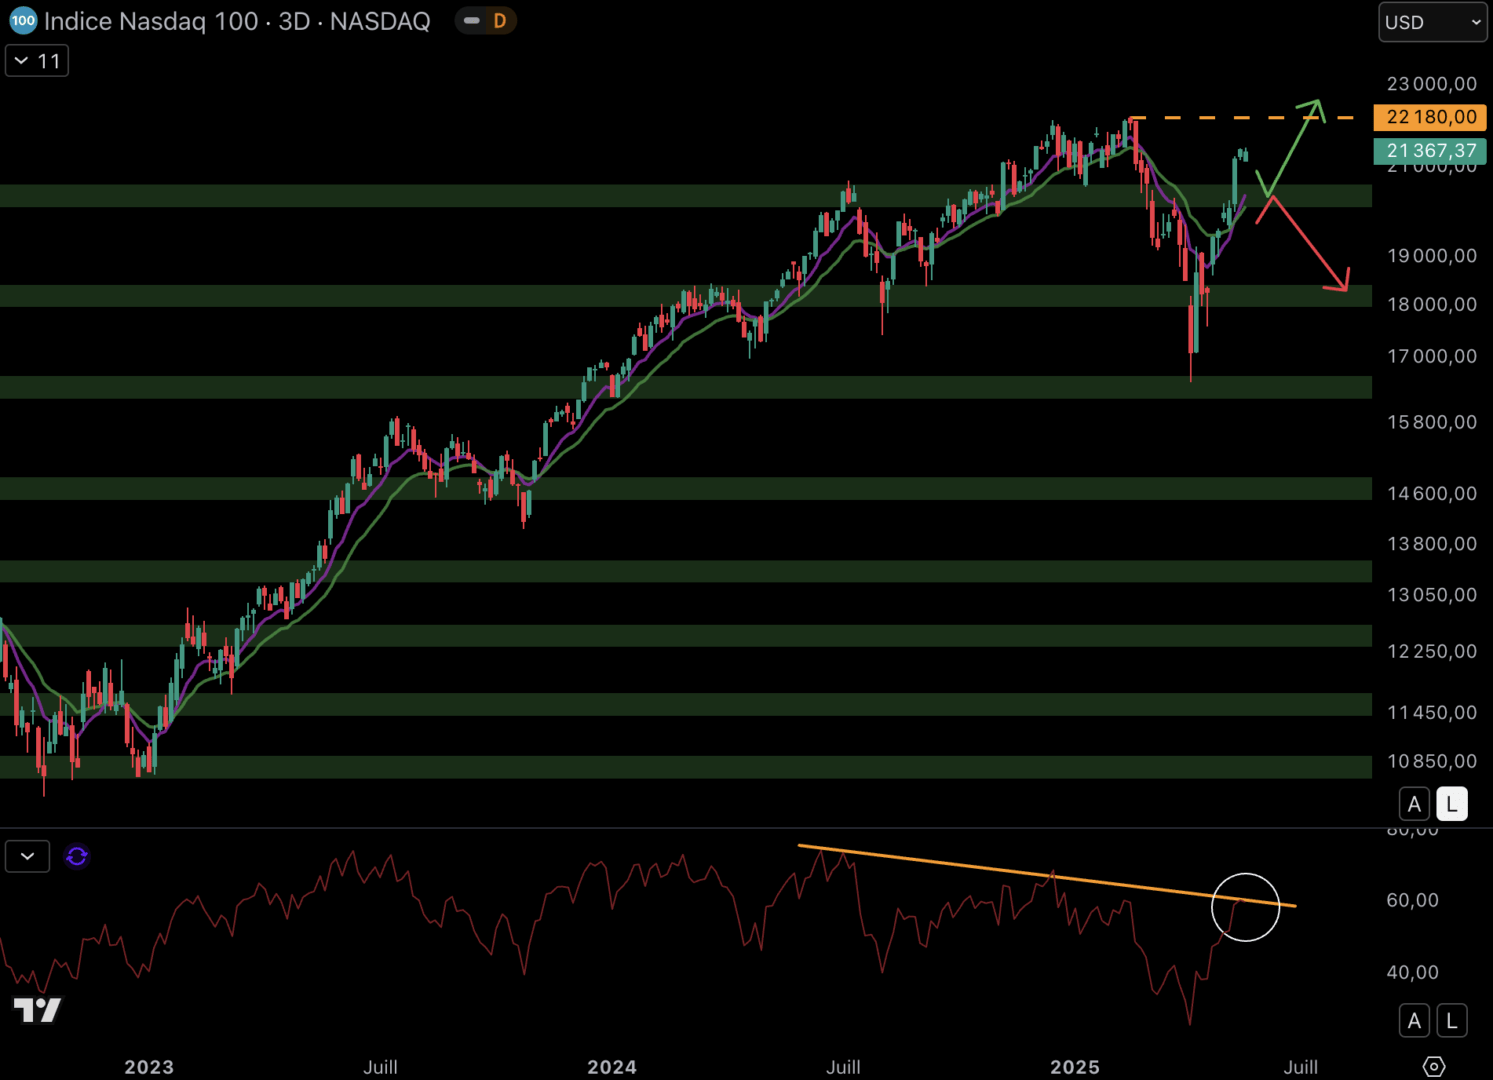This screenshot has width=1493, height=1080.
Task: Toggle auto scale A on RSI pane
Action: coord(1414,1020)
